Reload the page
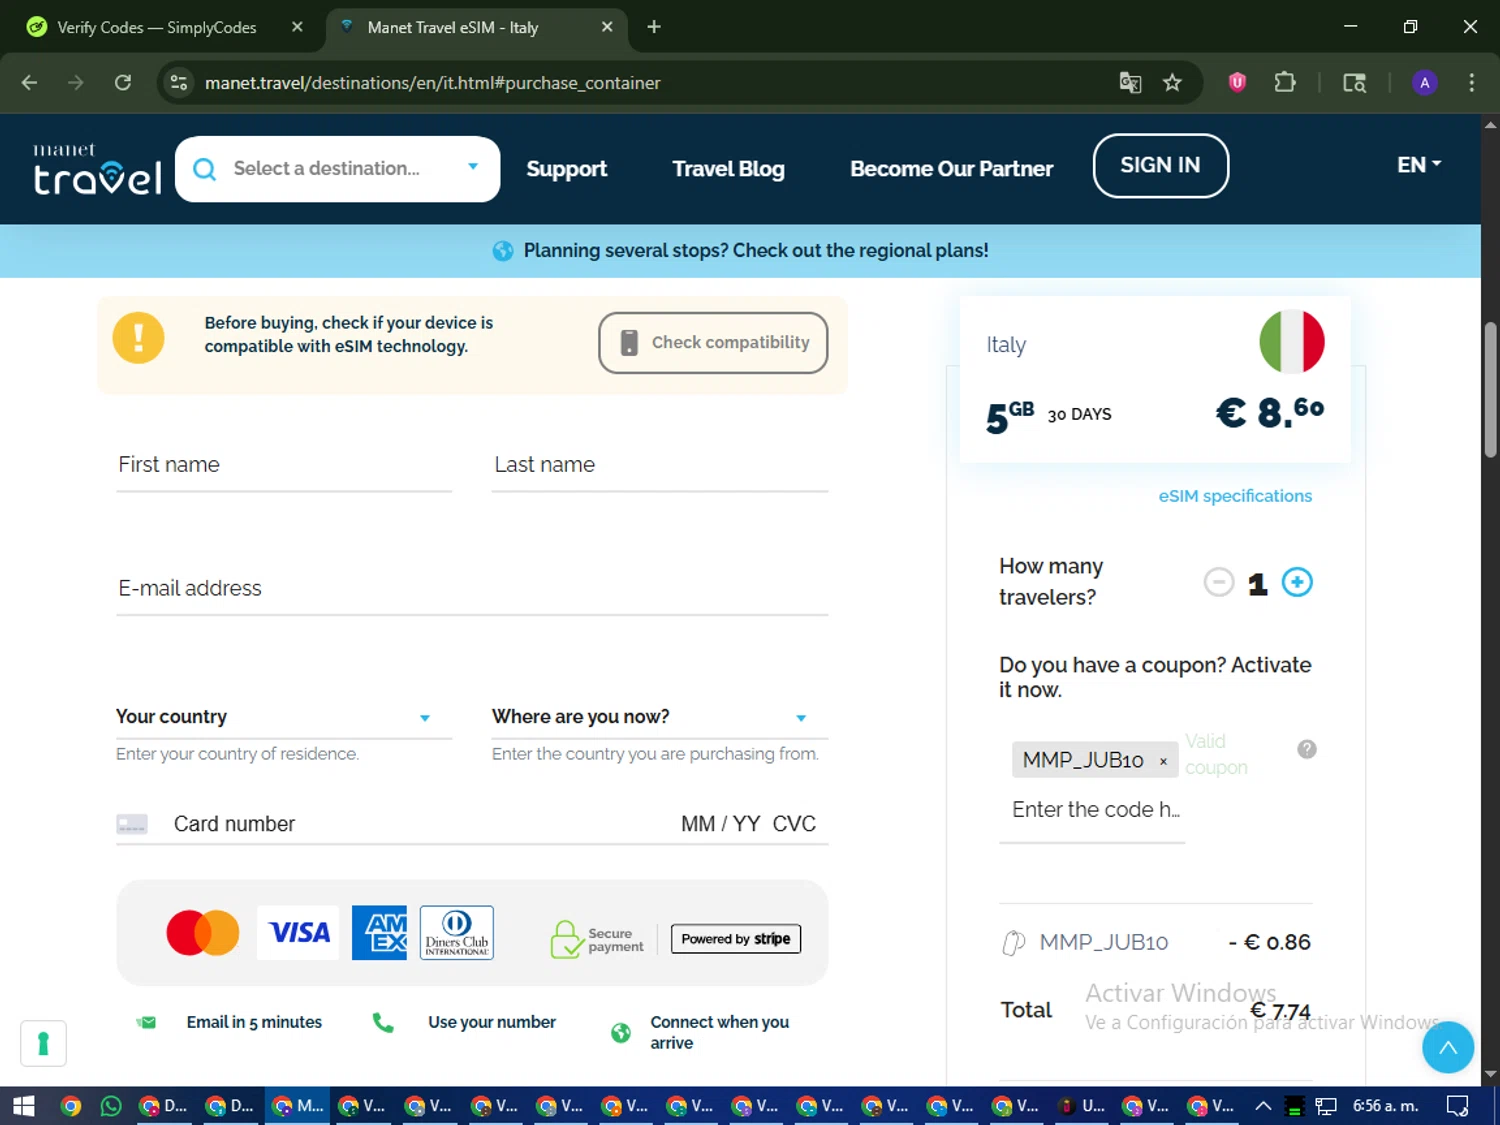 pos(123,82)
